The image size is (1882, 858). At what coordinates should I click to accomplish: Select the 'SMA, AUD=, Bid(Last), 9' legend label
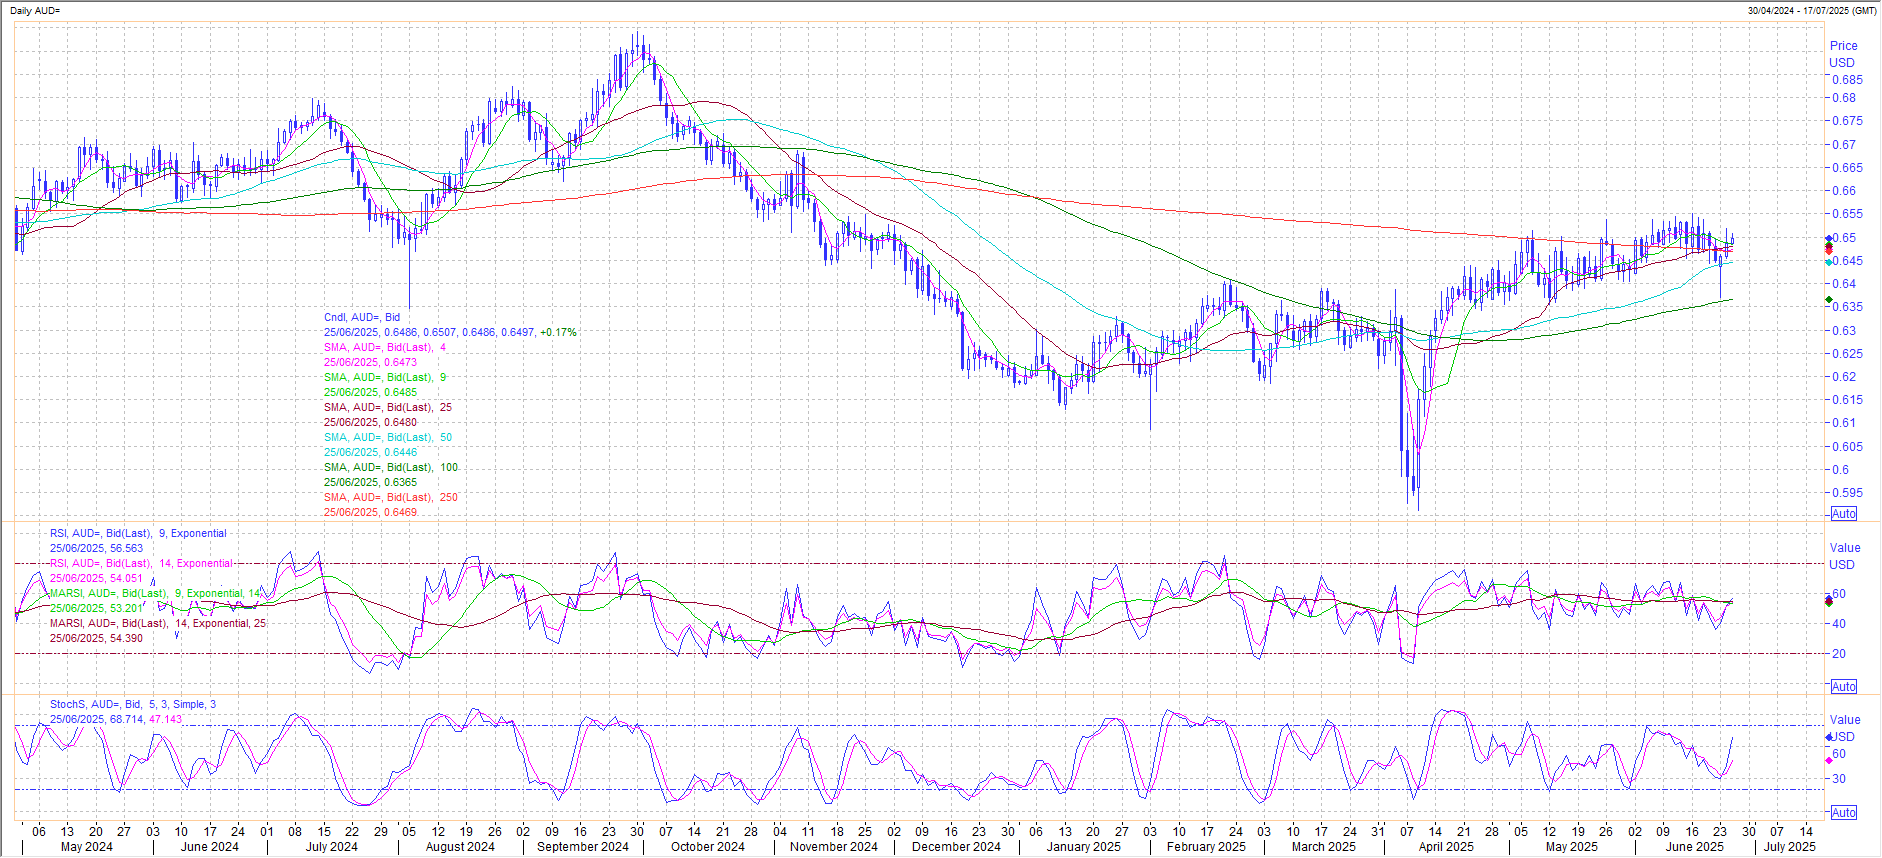[x=385, y=378]
